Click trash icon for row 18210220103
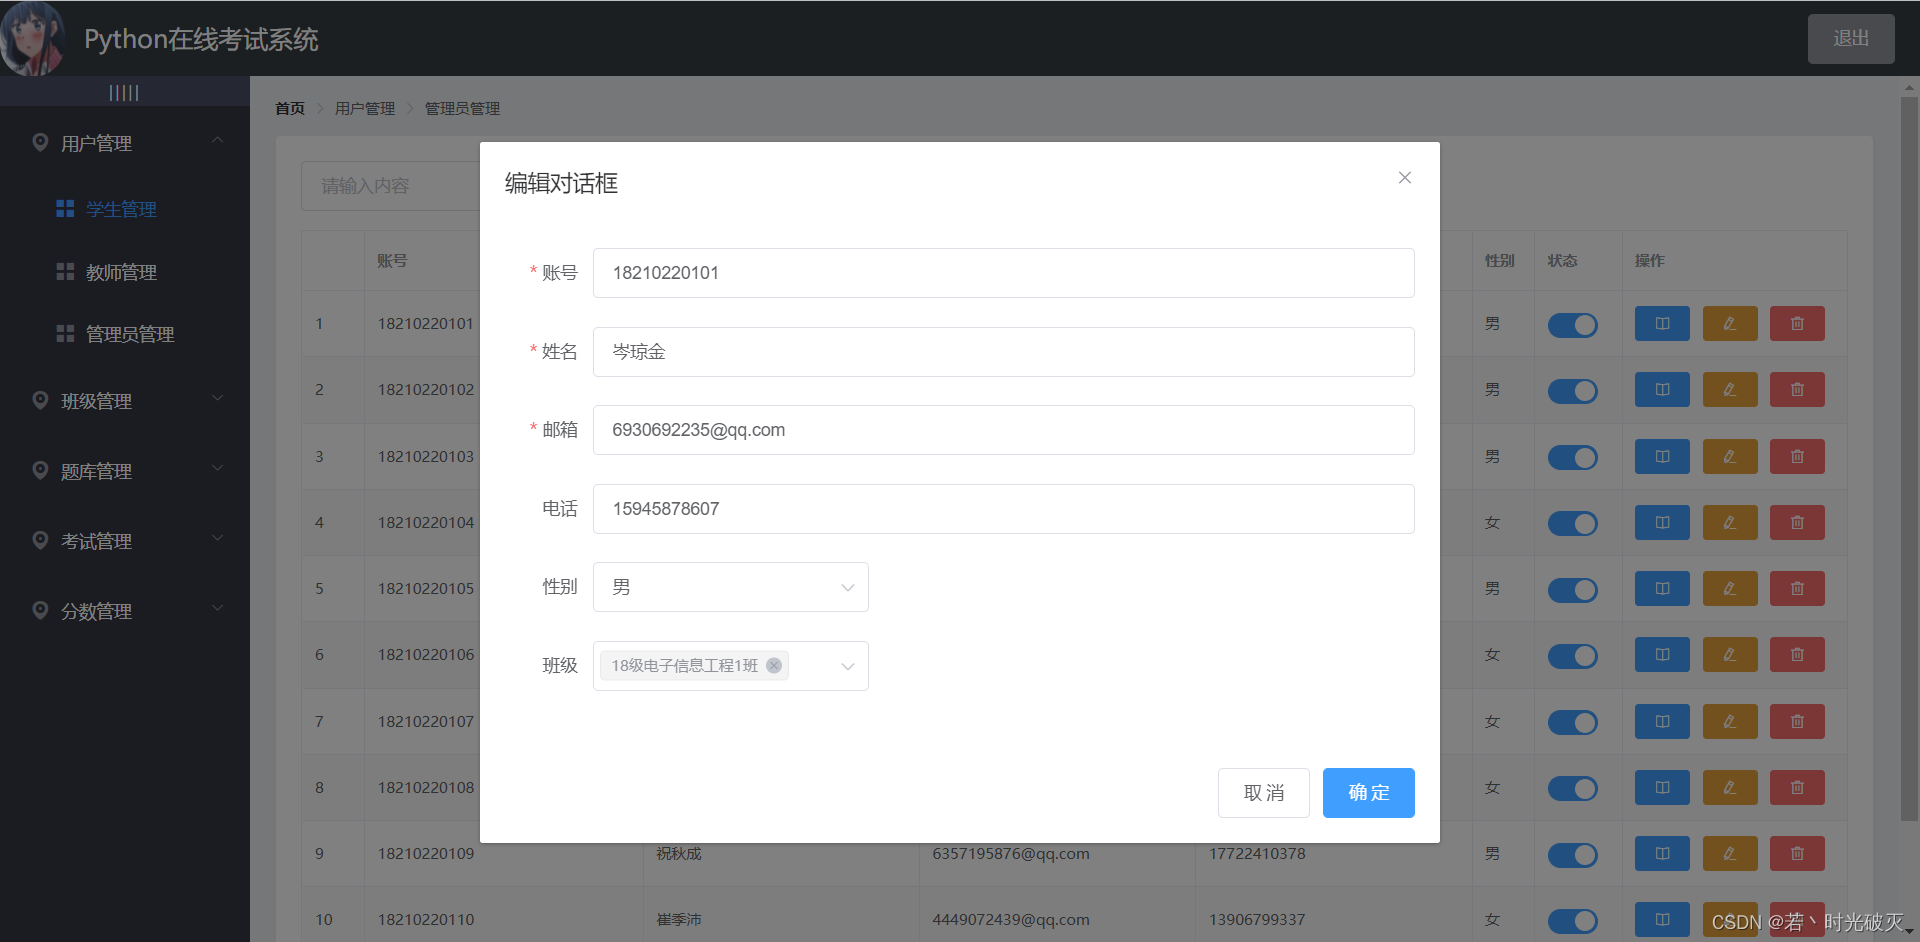The height and width of the screenshot is (942, 1920). coord(1797,457)
